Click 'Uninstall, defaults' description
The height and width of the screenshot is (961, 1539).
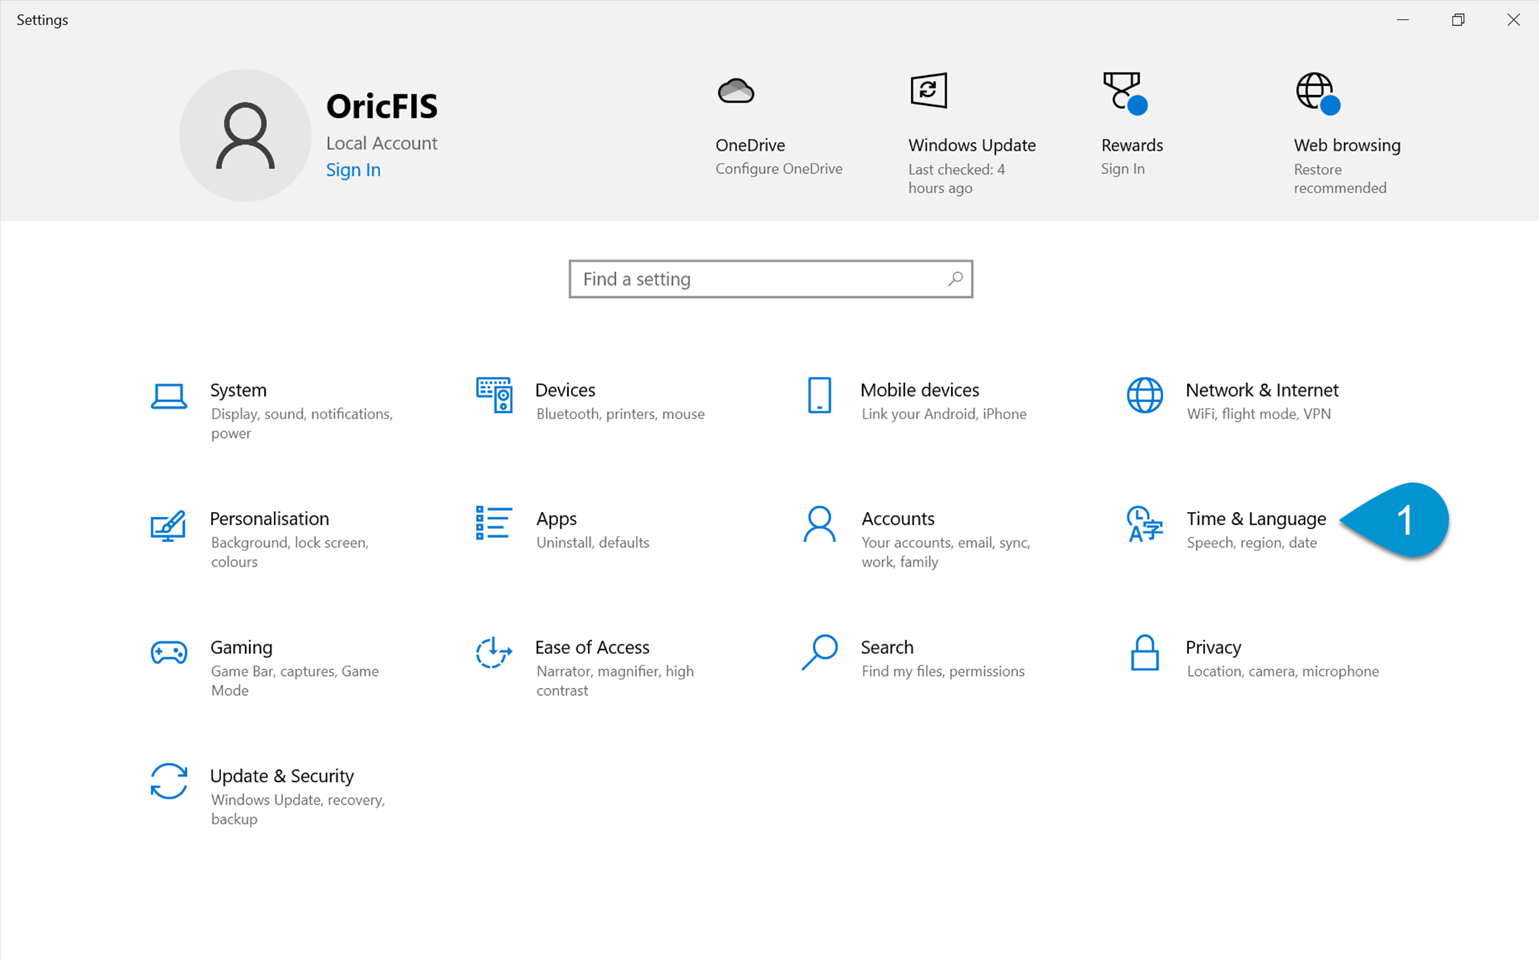tap(593, 543)
